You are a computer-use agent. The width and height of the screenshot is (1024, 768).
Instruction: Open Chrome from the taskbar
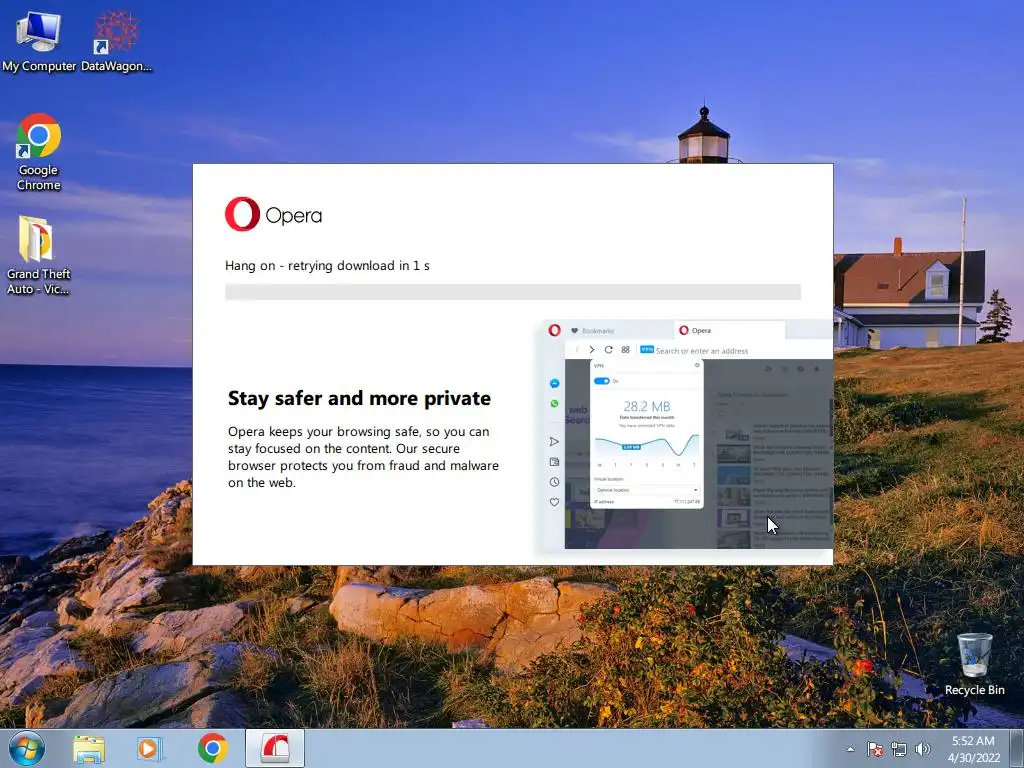click(212, 748)
